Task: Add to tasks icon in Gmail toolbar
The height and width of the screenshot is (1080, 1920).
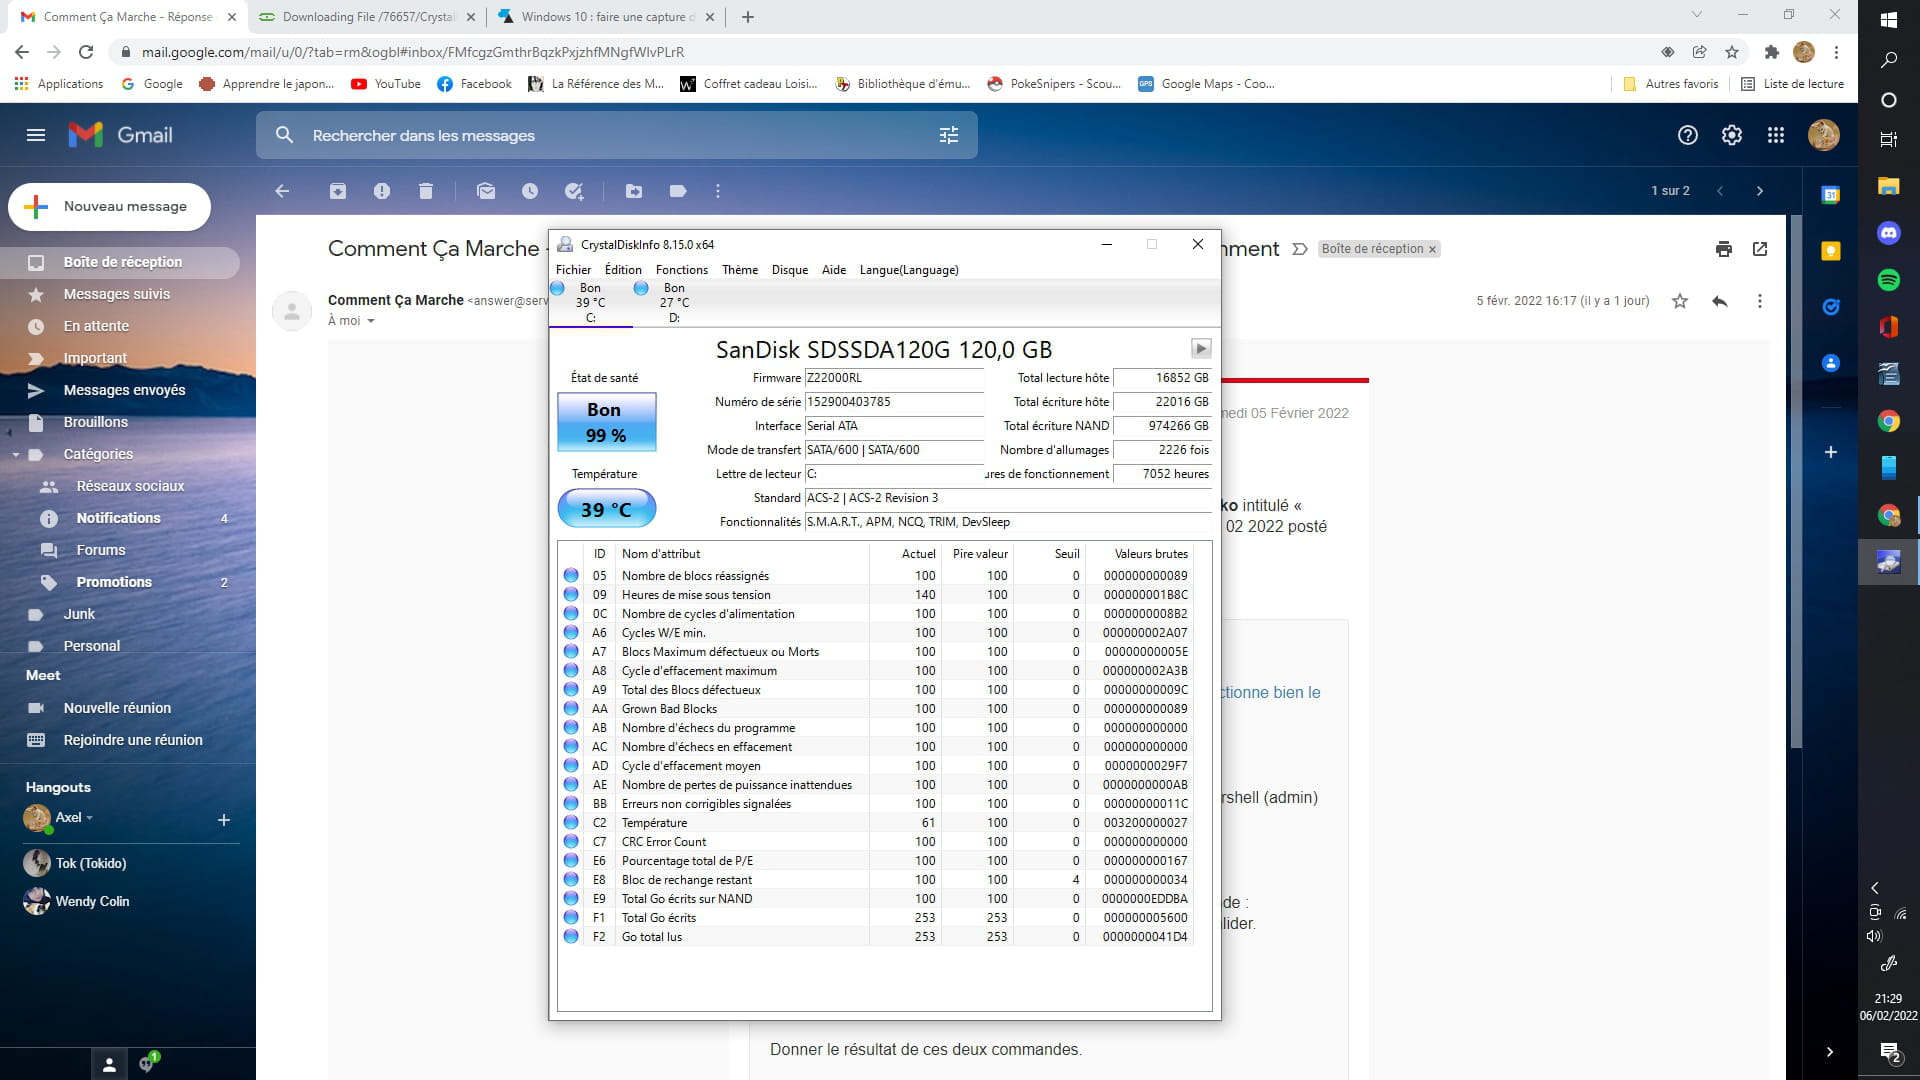Action: point(574,191)
